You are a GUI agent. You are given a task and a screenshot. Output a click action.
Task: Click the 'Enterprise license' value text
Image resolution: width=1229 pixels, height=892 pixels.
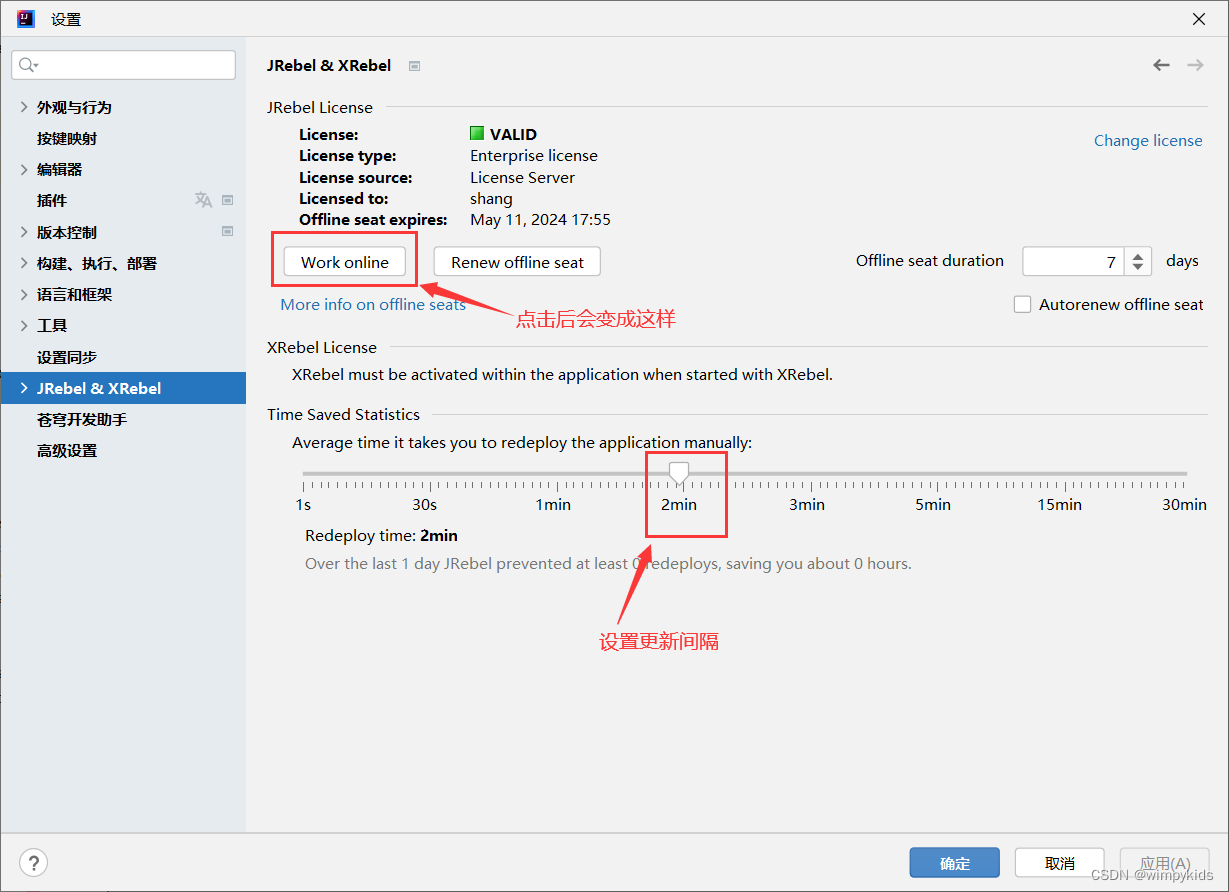(534, 155)
